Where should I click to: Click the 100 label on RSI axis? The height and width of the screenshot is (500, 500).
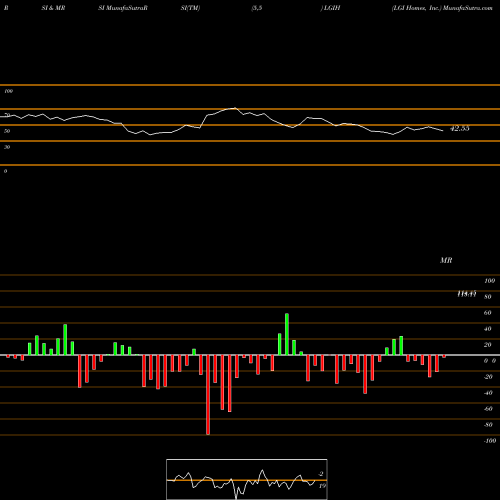click(8, 91)
